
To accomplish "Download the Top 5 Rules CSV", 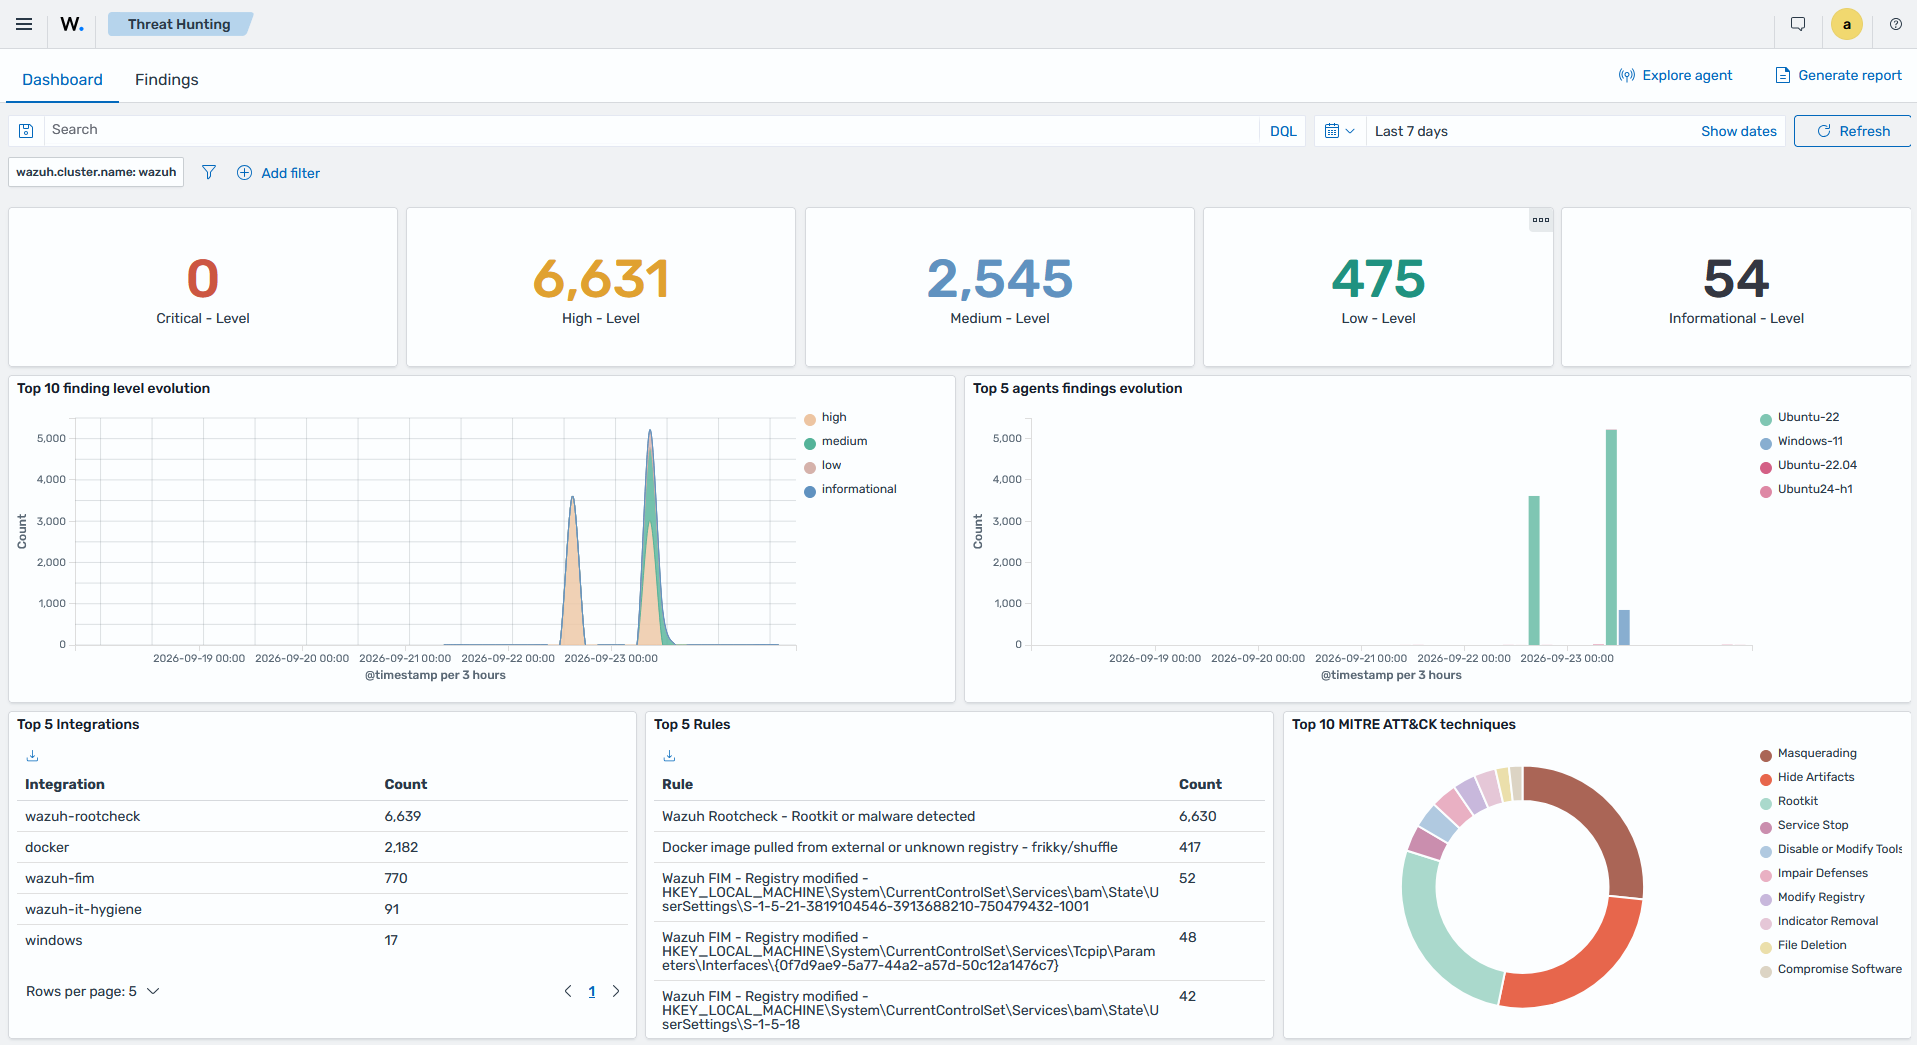I will (669, 755).
